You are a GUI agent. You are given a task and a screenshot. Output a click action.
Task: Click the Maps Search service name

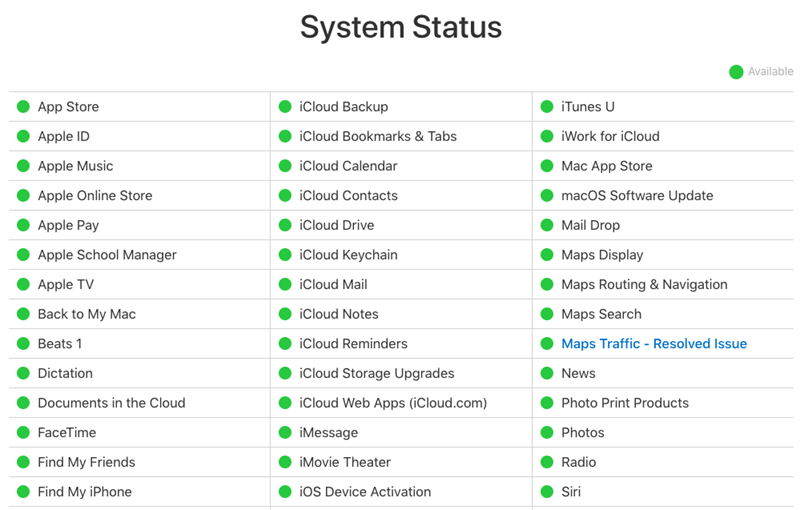(x=602, y=314)
